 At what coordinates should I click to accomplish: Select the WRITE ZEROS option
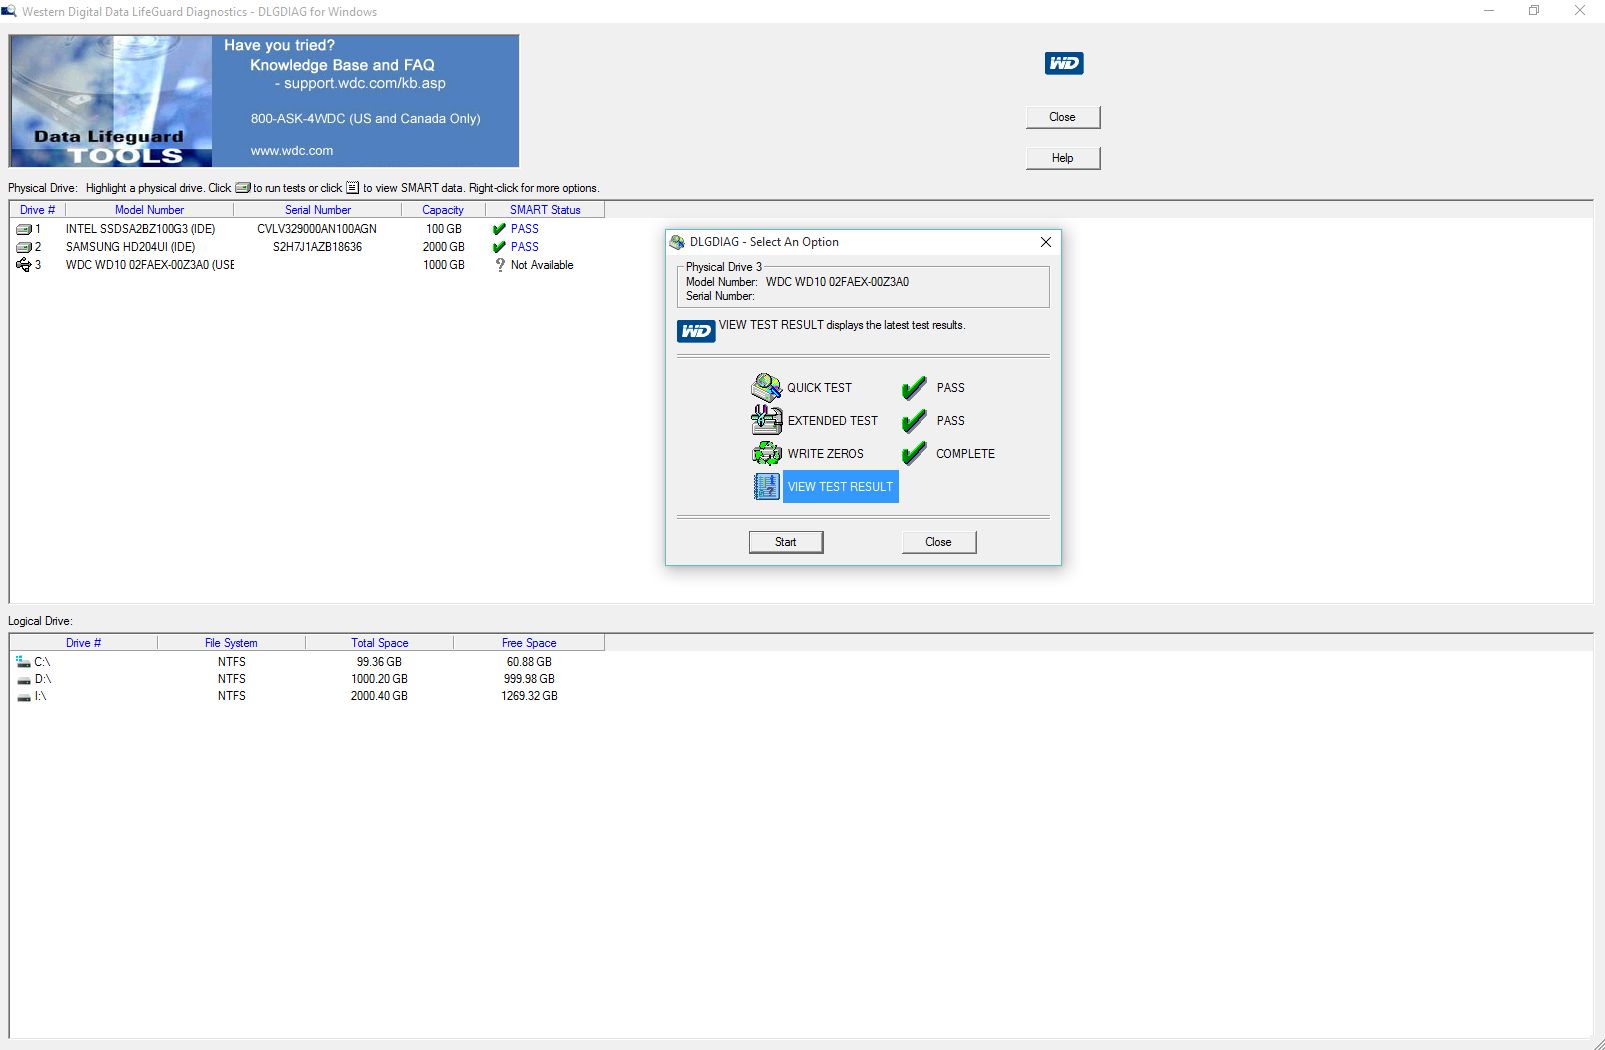[x=825, y=454]
